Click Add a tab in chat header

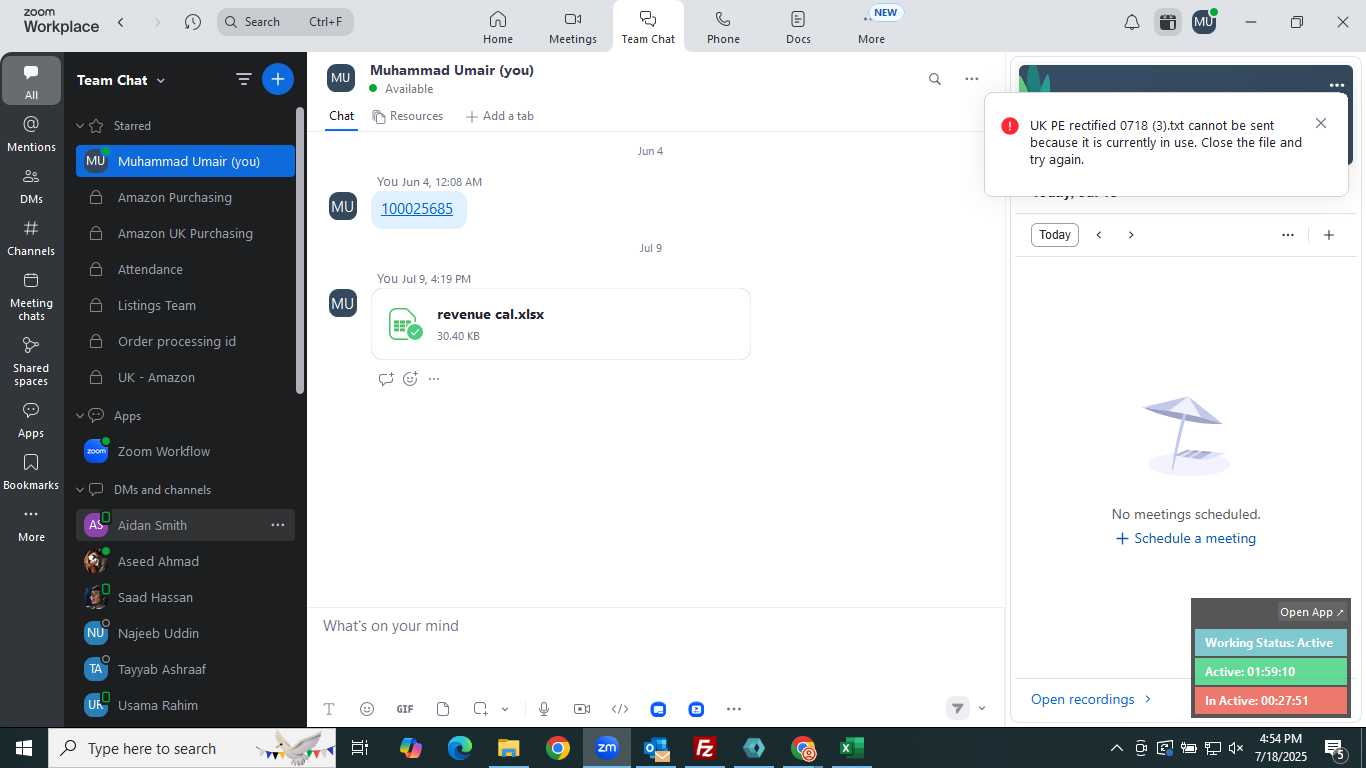click(x=500, y=116)
